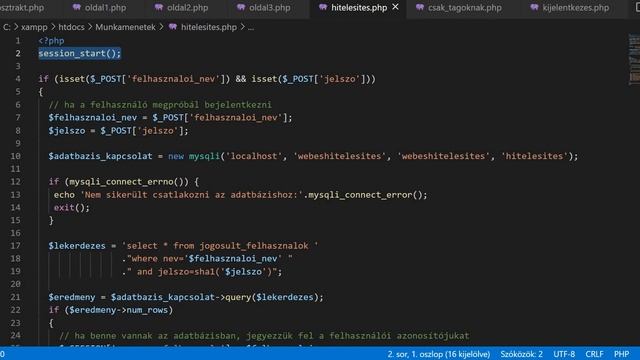Viewport: 640px width, 360px height.
Task: Click the exit(); statement
Action: pos(71,208)
